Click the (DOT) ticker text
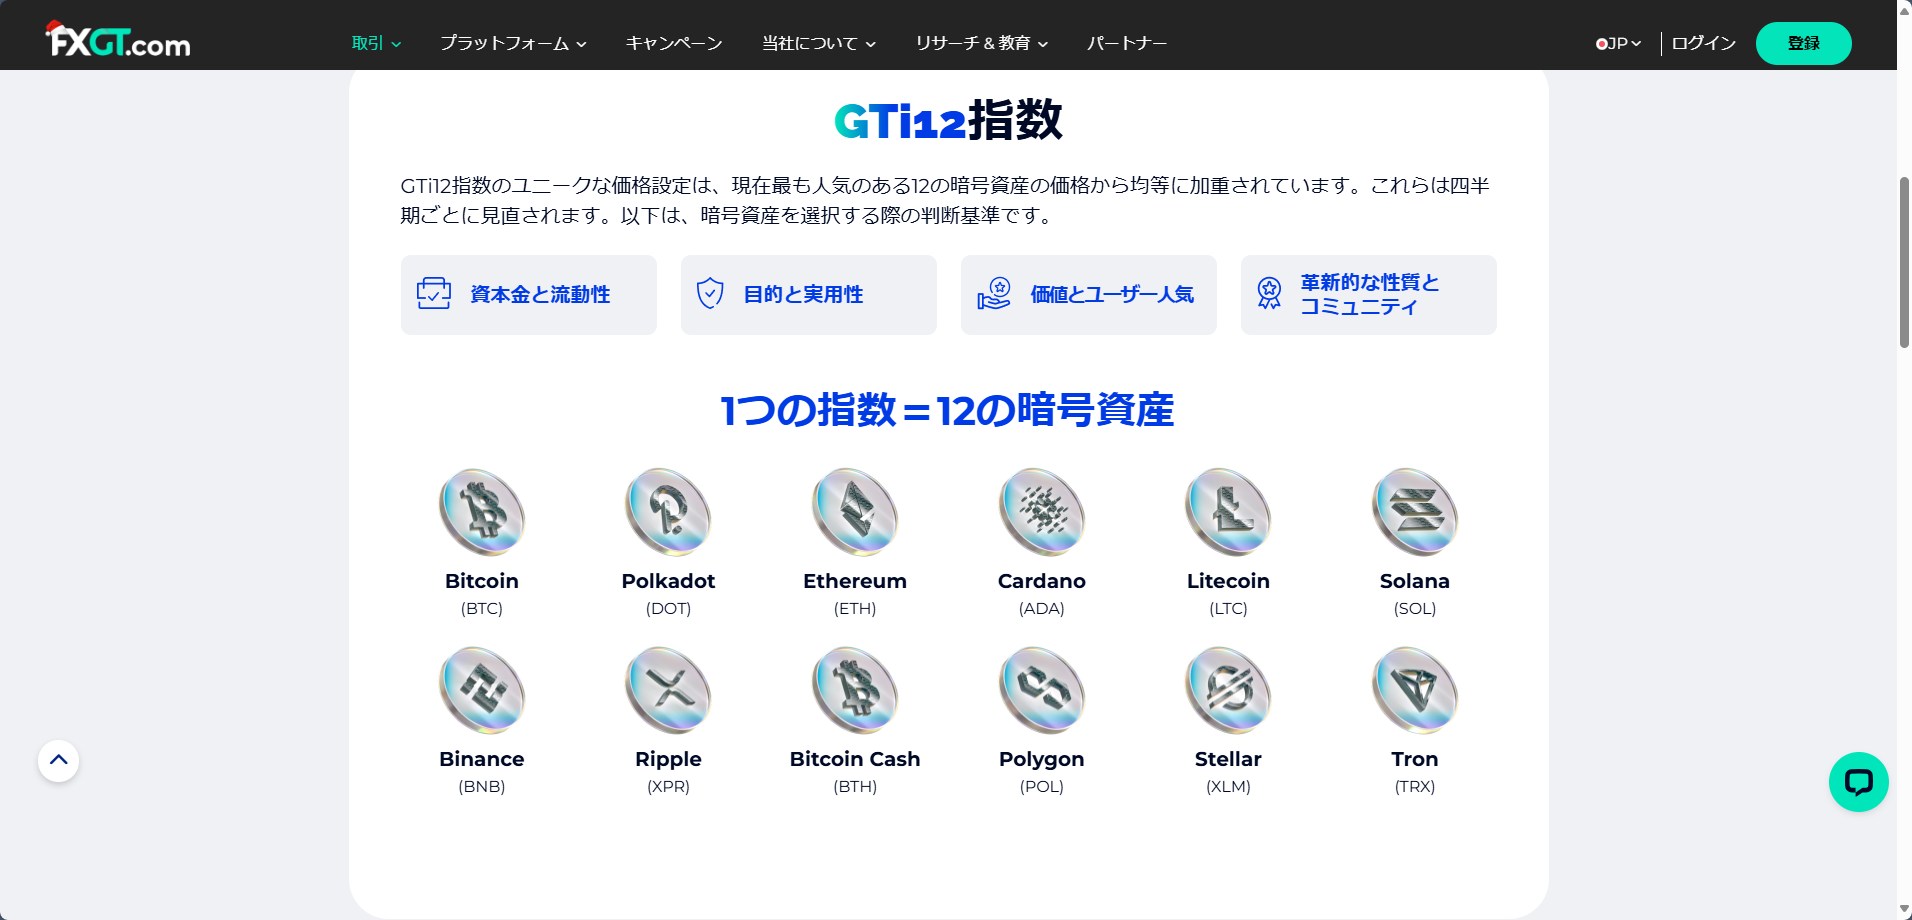 click(668, 608)
